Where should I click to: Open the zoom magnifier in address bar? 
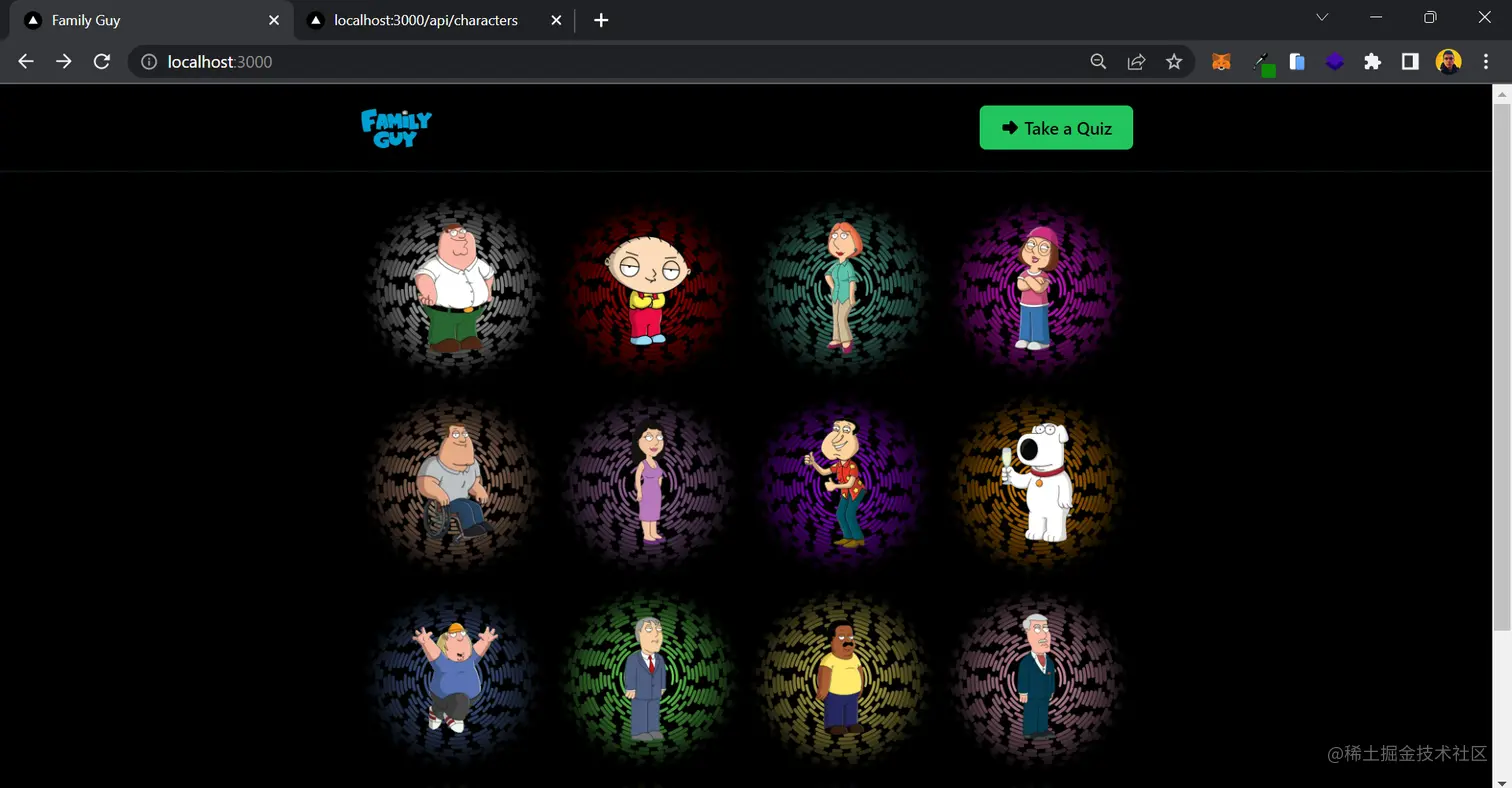pyautogui.click(x=1098, y=62)
